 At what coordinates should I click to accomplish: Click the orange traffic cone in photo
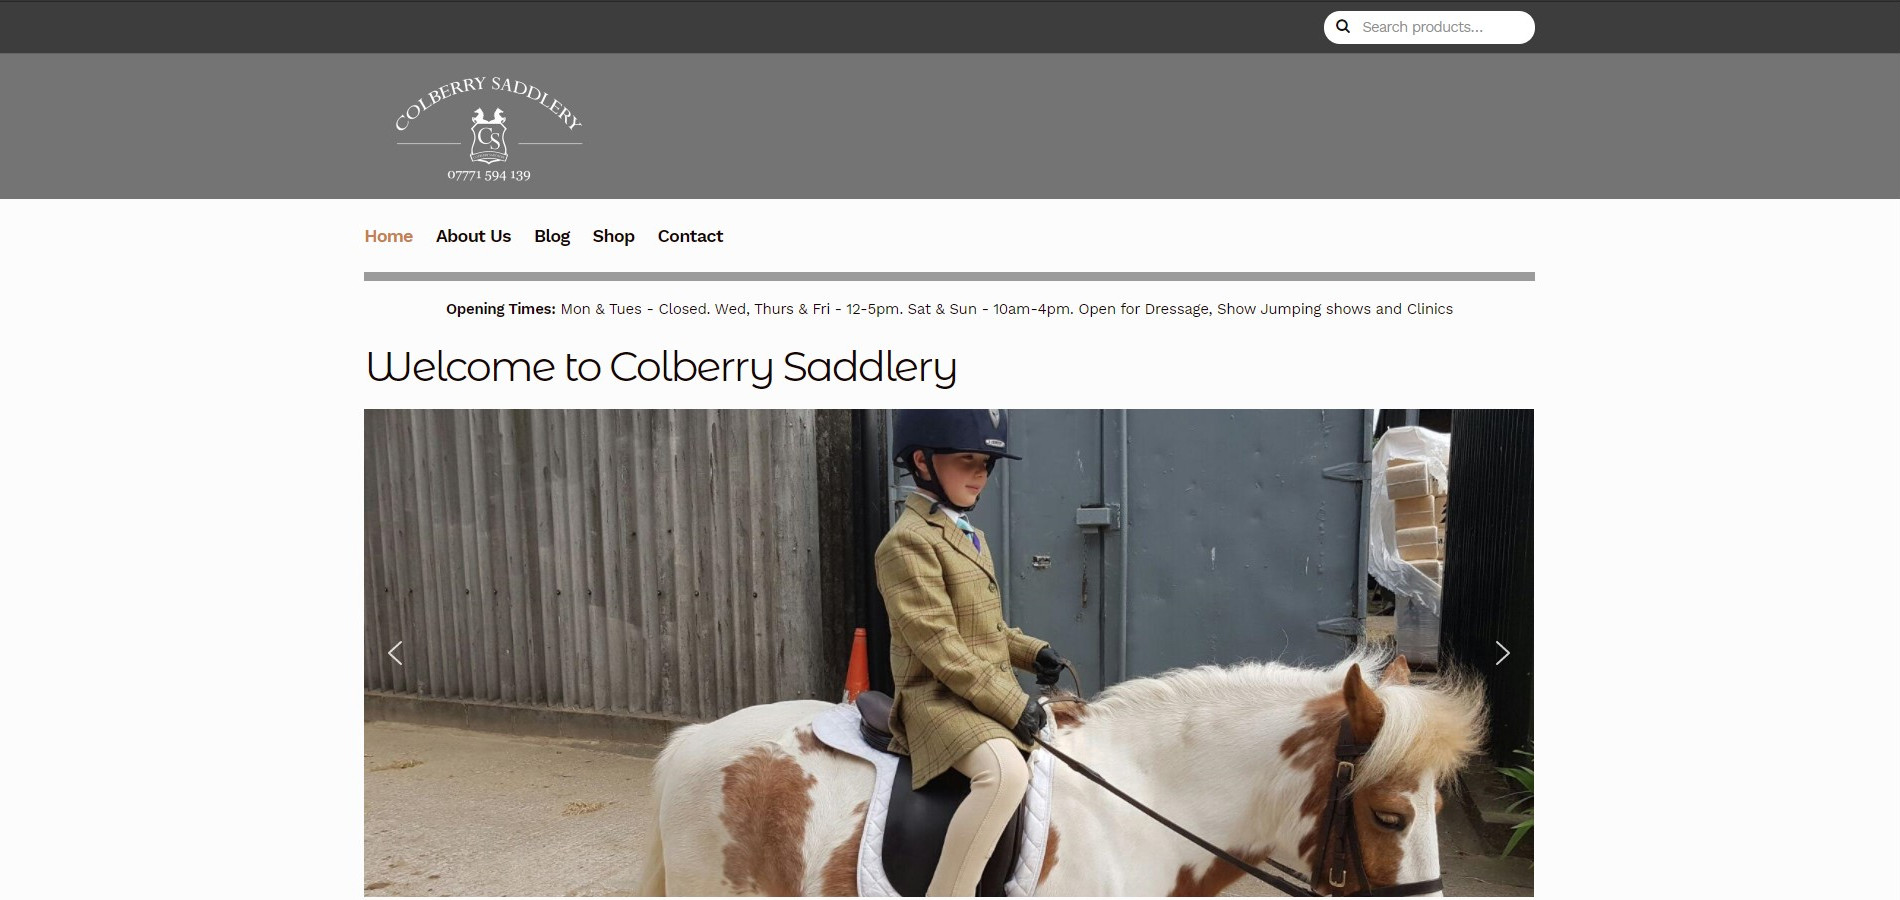tap(857, 663)
